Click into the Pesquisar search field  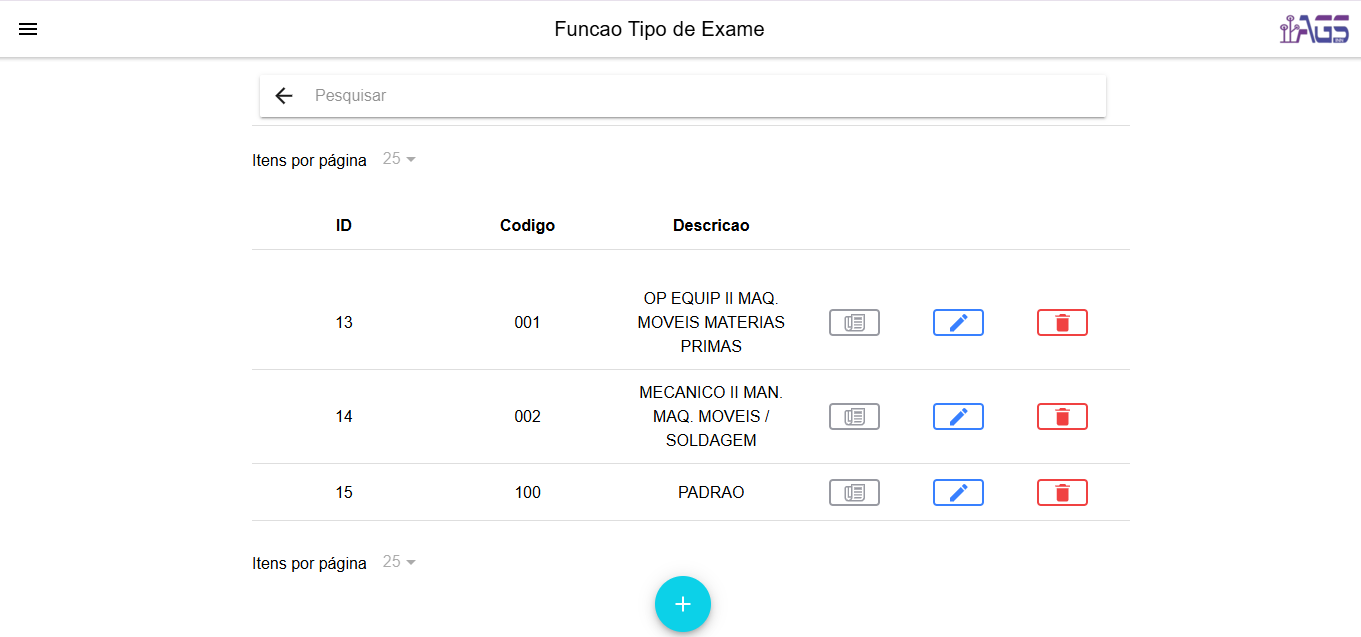coord(700,96)
